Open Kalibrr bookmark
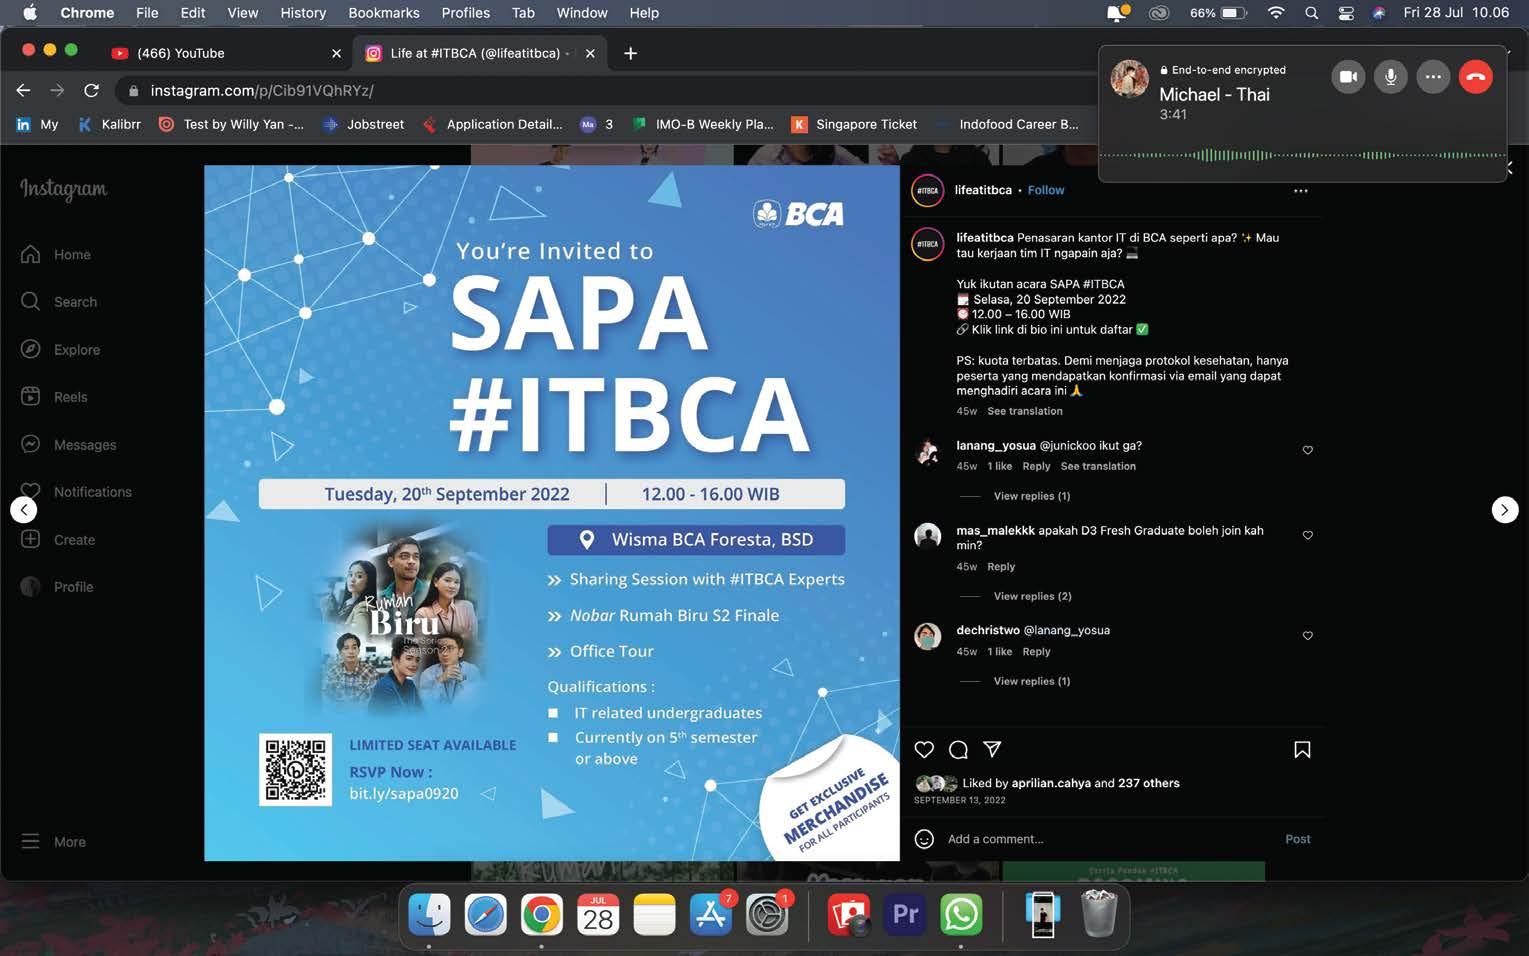1529x956 pixels. tap(109, 124)
